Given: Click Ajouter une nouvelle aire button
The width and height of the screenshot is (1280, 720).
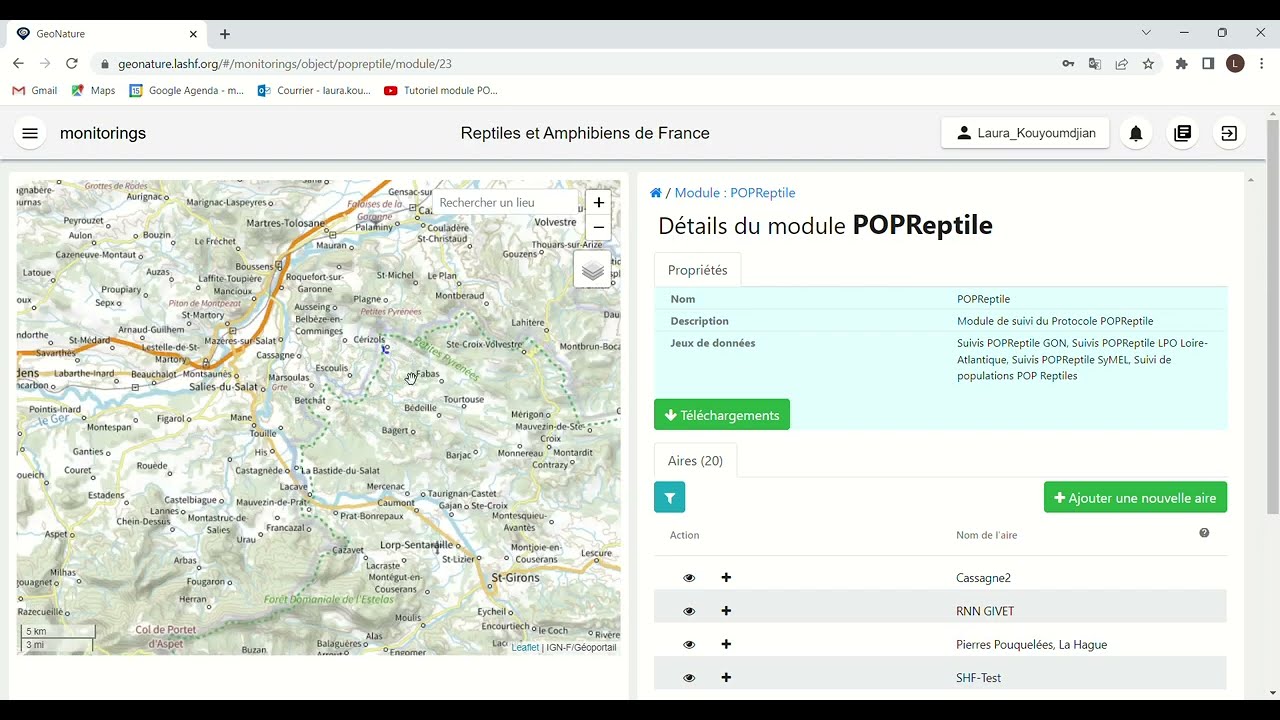Looking at the screenshot, I should click(x=1135, y=498).
